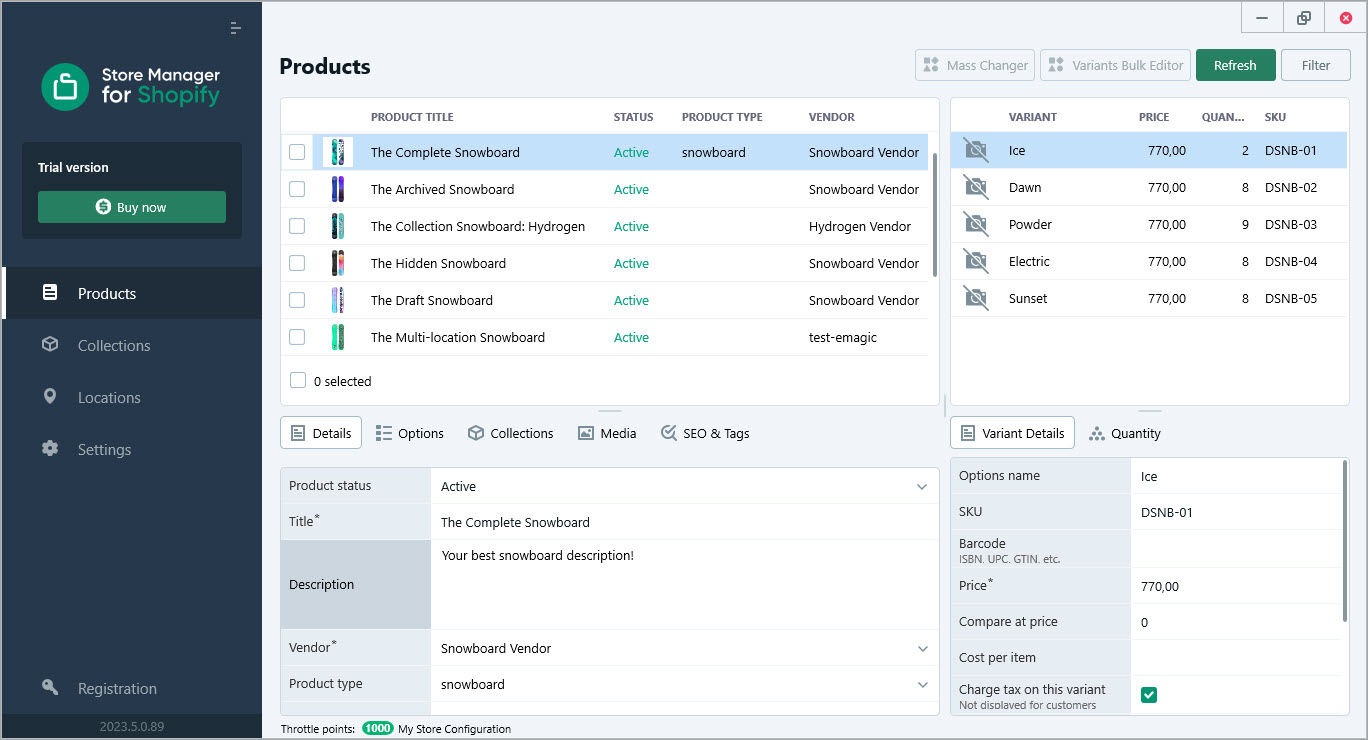1368x740 pixels.
Task: Sort products by Product Title column header
Action: 412,117
